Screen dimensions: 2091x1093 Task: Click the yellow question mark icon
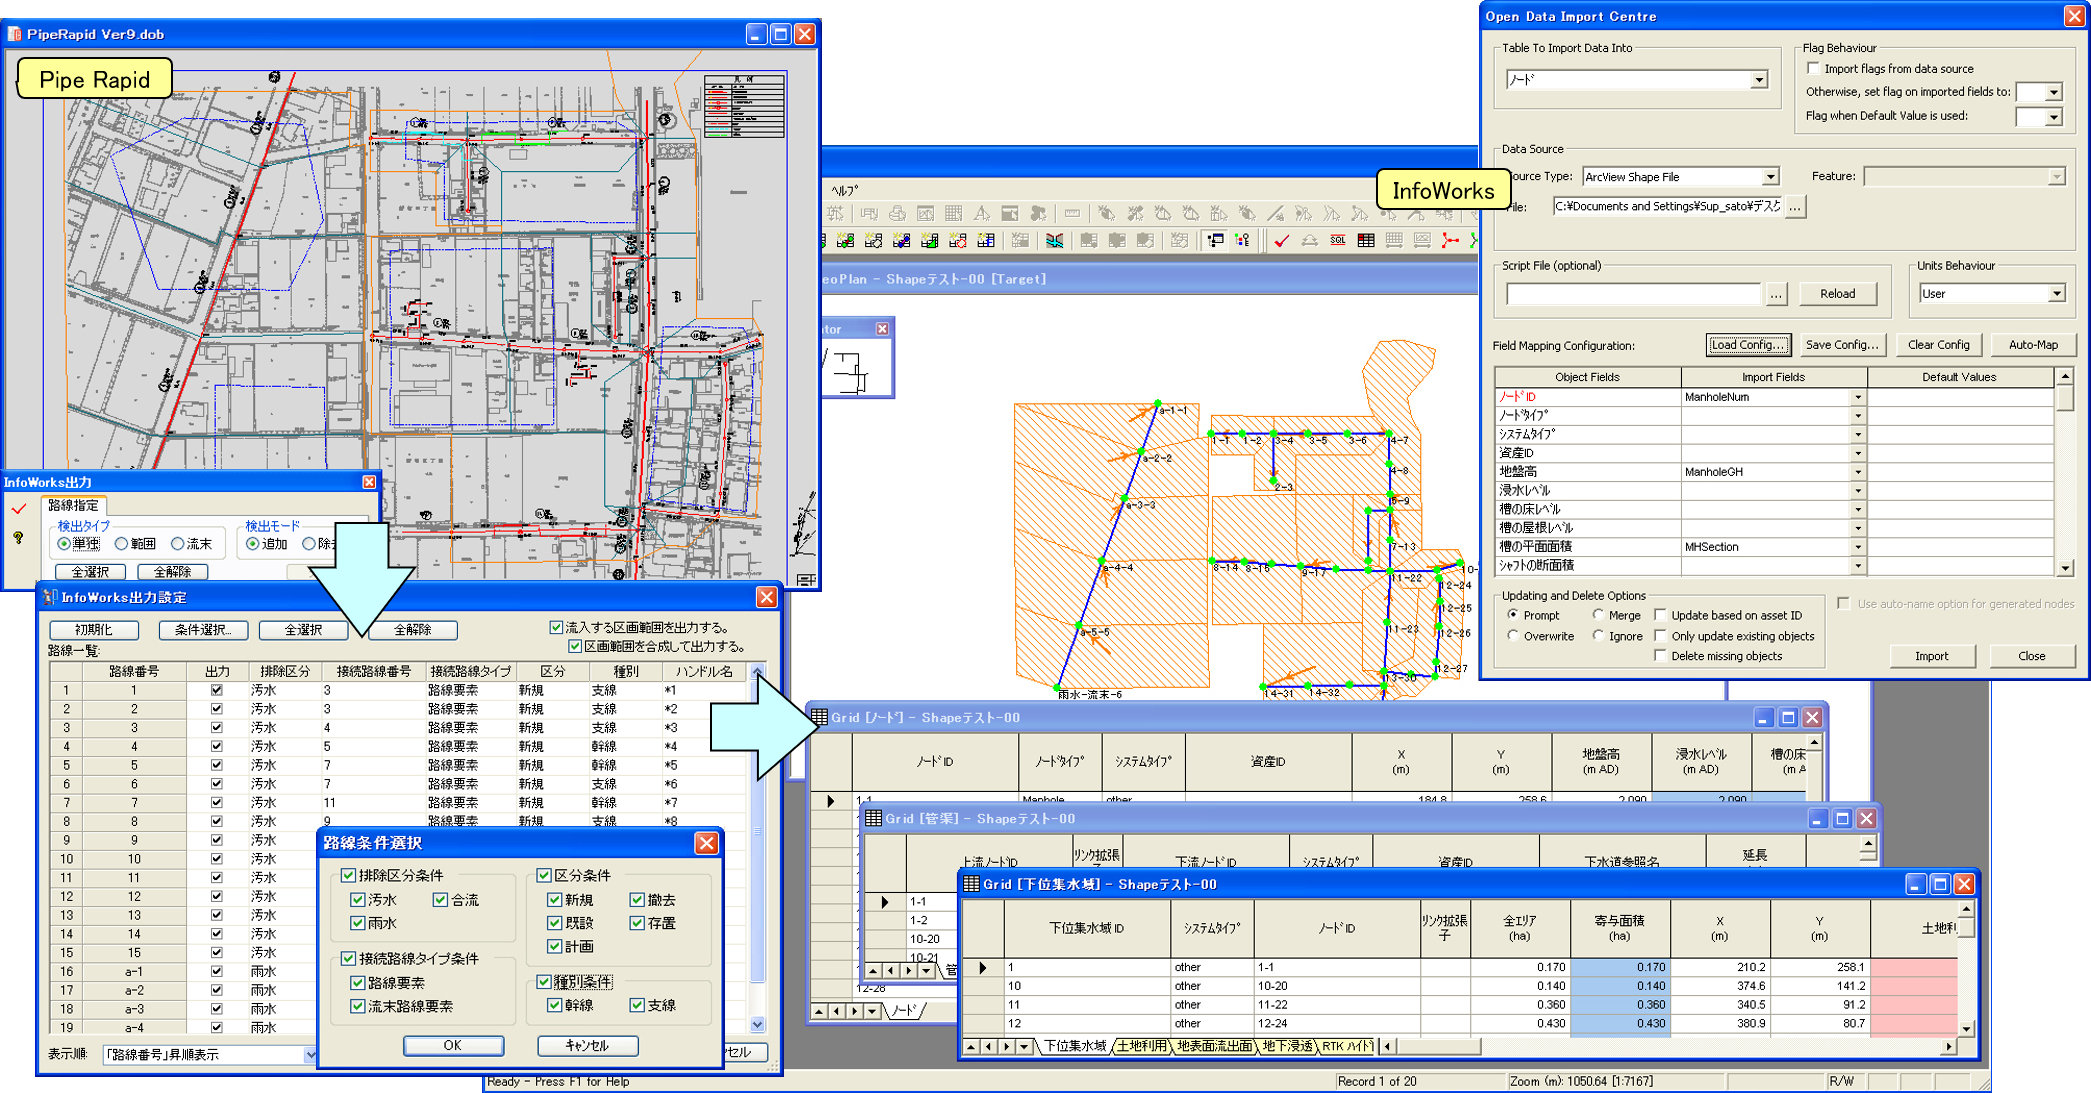pyautogui.click(x=18, y=538)
